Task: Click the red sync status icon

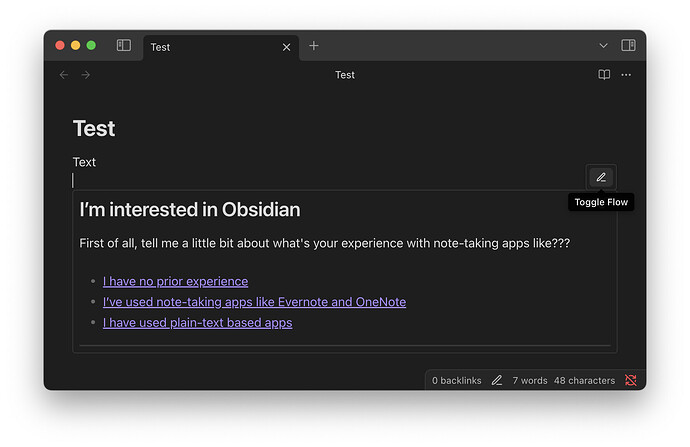Action: [631, 380]
